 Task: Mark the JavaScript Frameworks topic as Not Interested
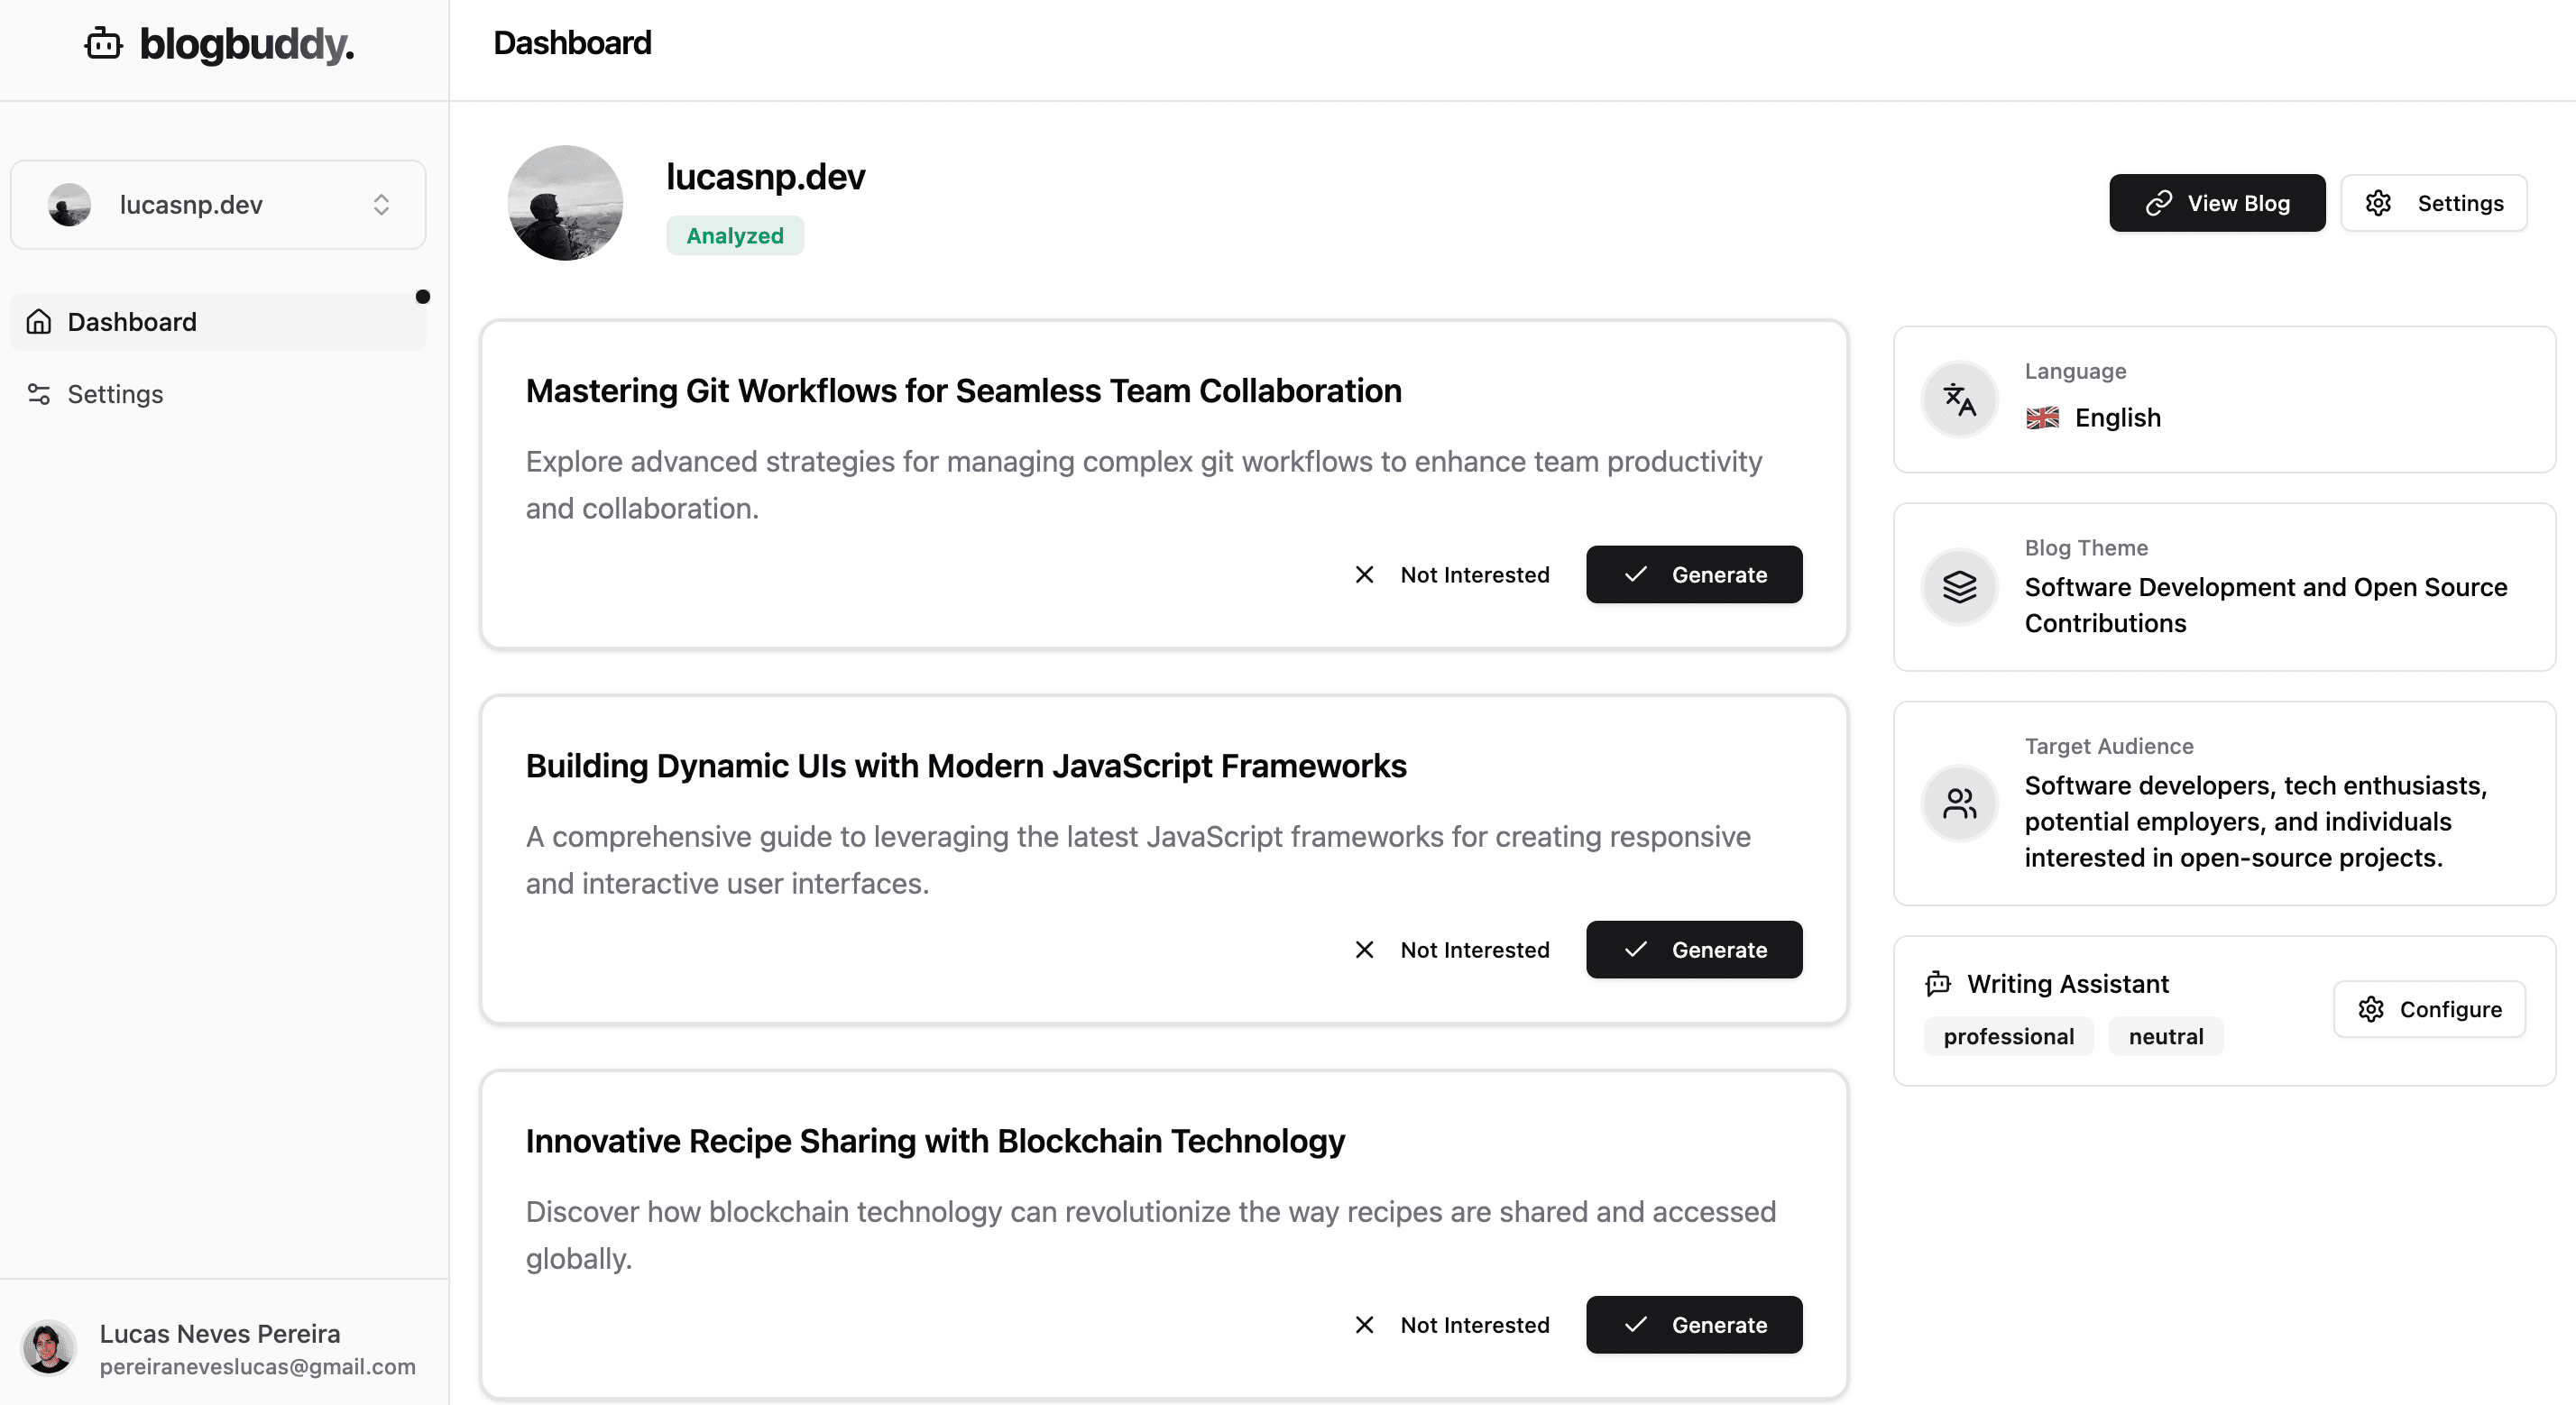tap(1452, 950)
